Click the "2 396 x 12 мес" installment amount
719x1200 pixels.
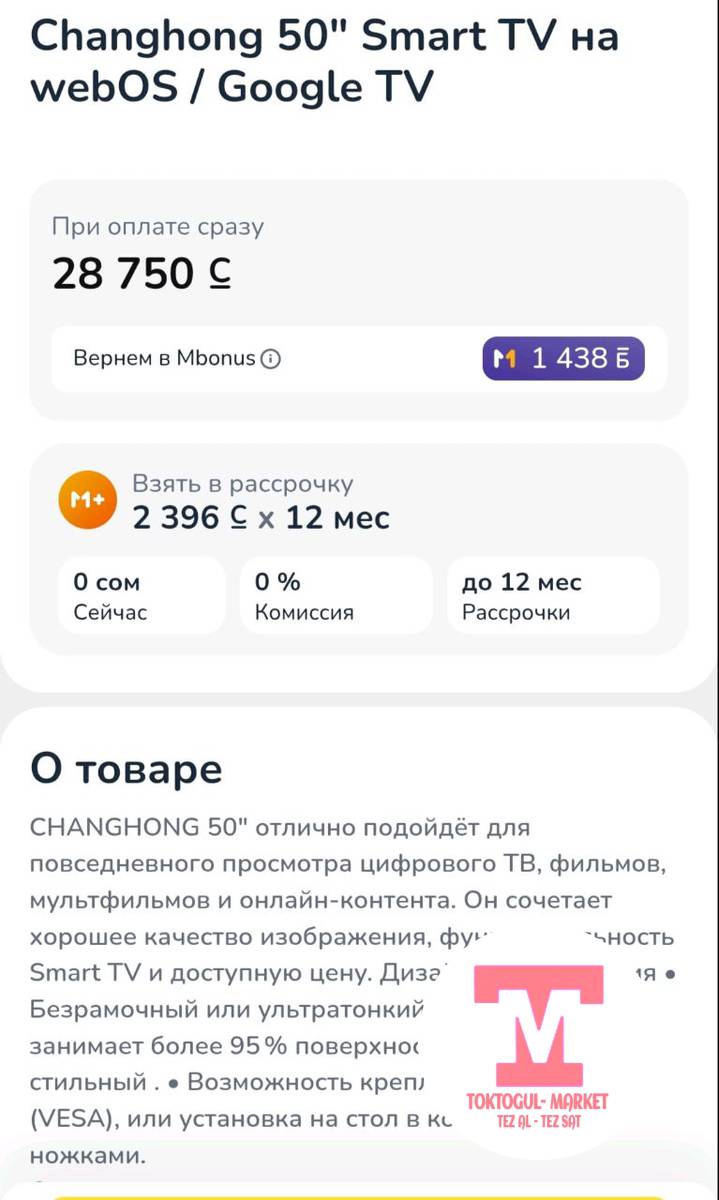point(261,518)
